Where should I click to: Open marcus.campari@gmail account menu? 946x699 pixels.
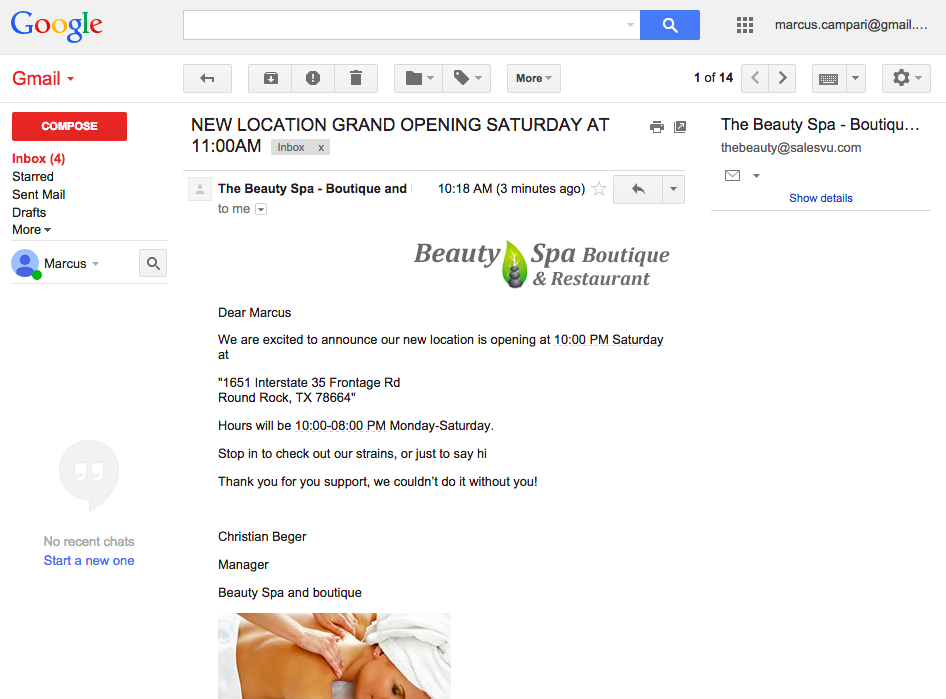[x=851, y=25]
